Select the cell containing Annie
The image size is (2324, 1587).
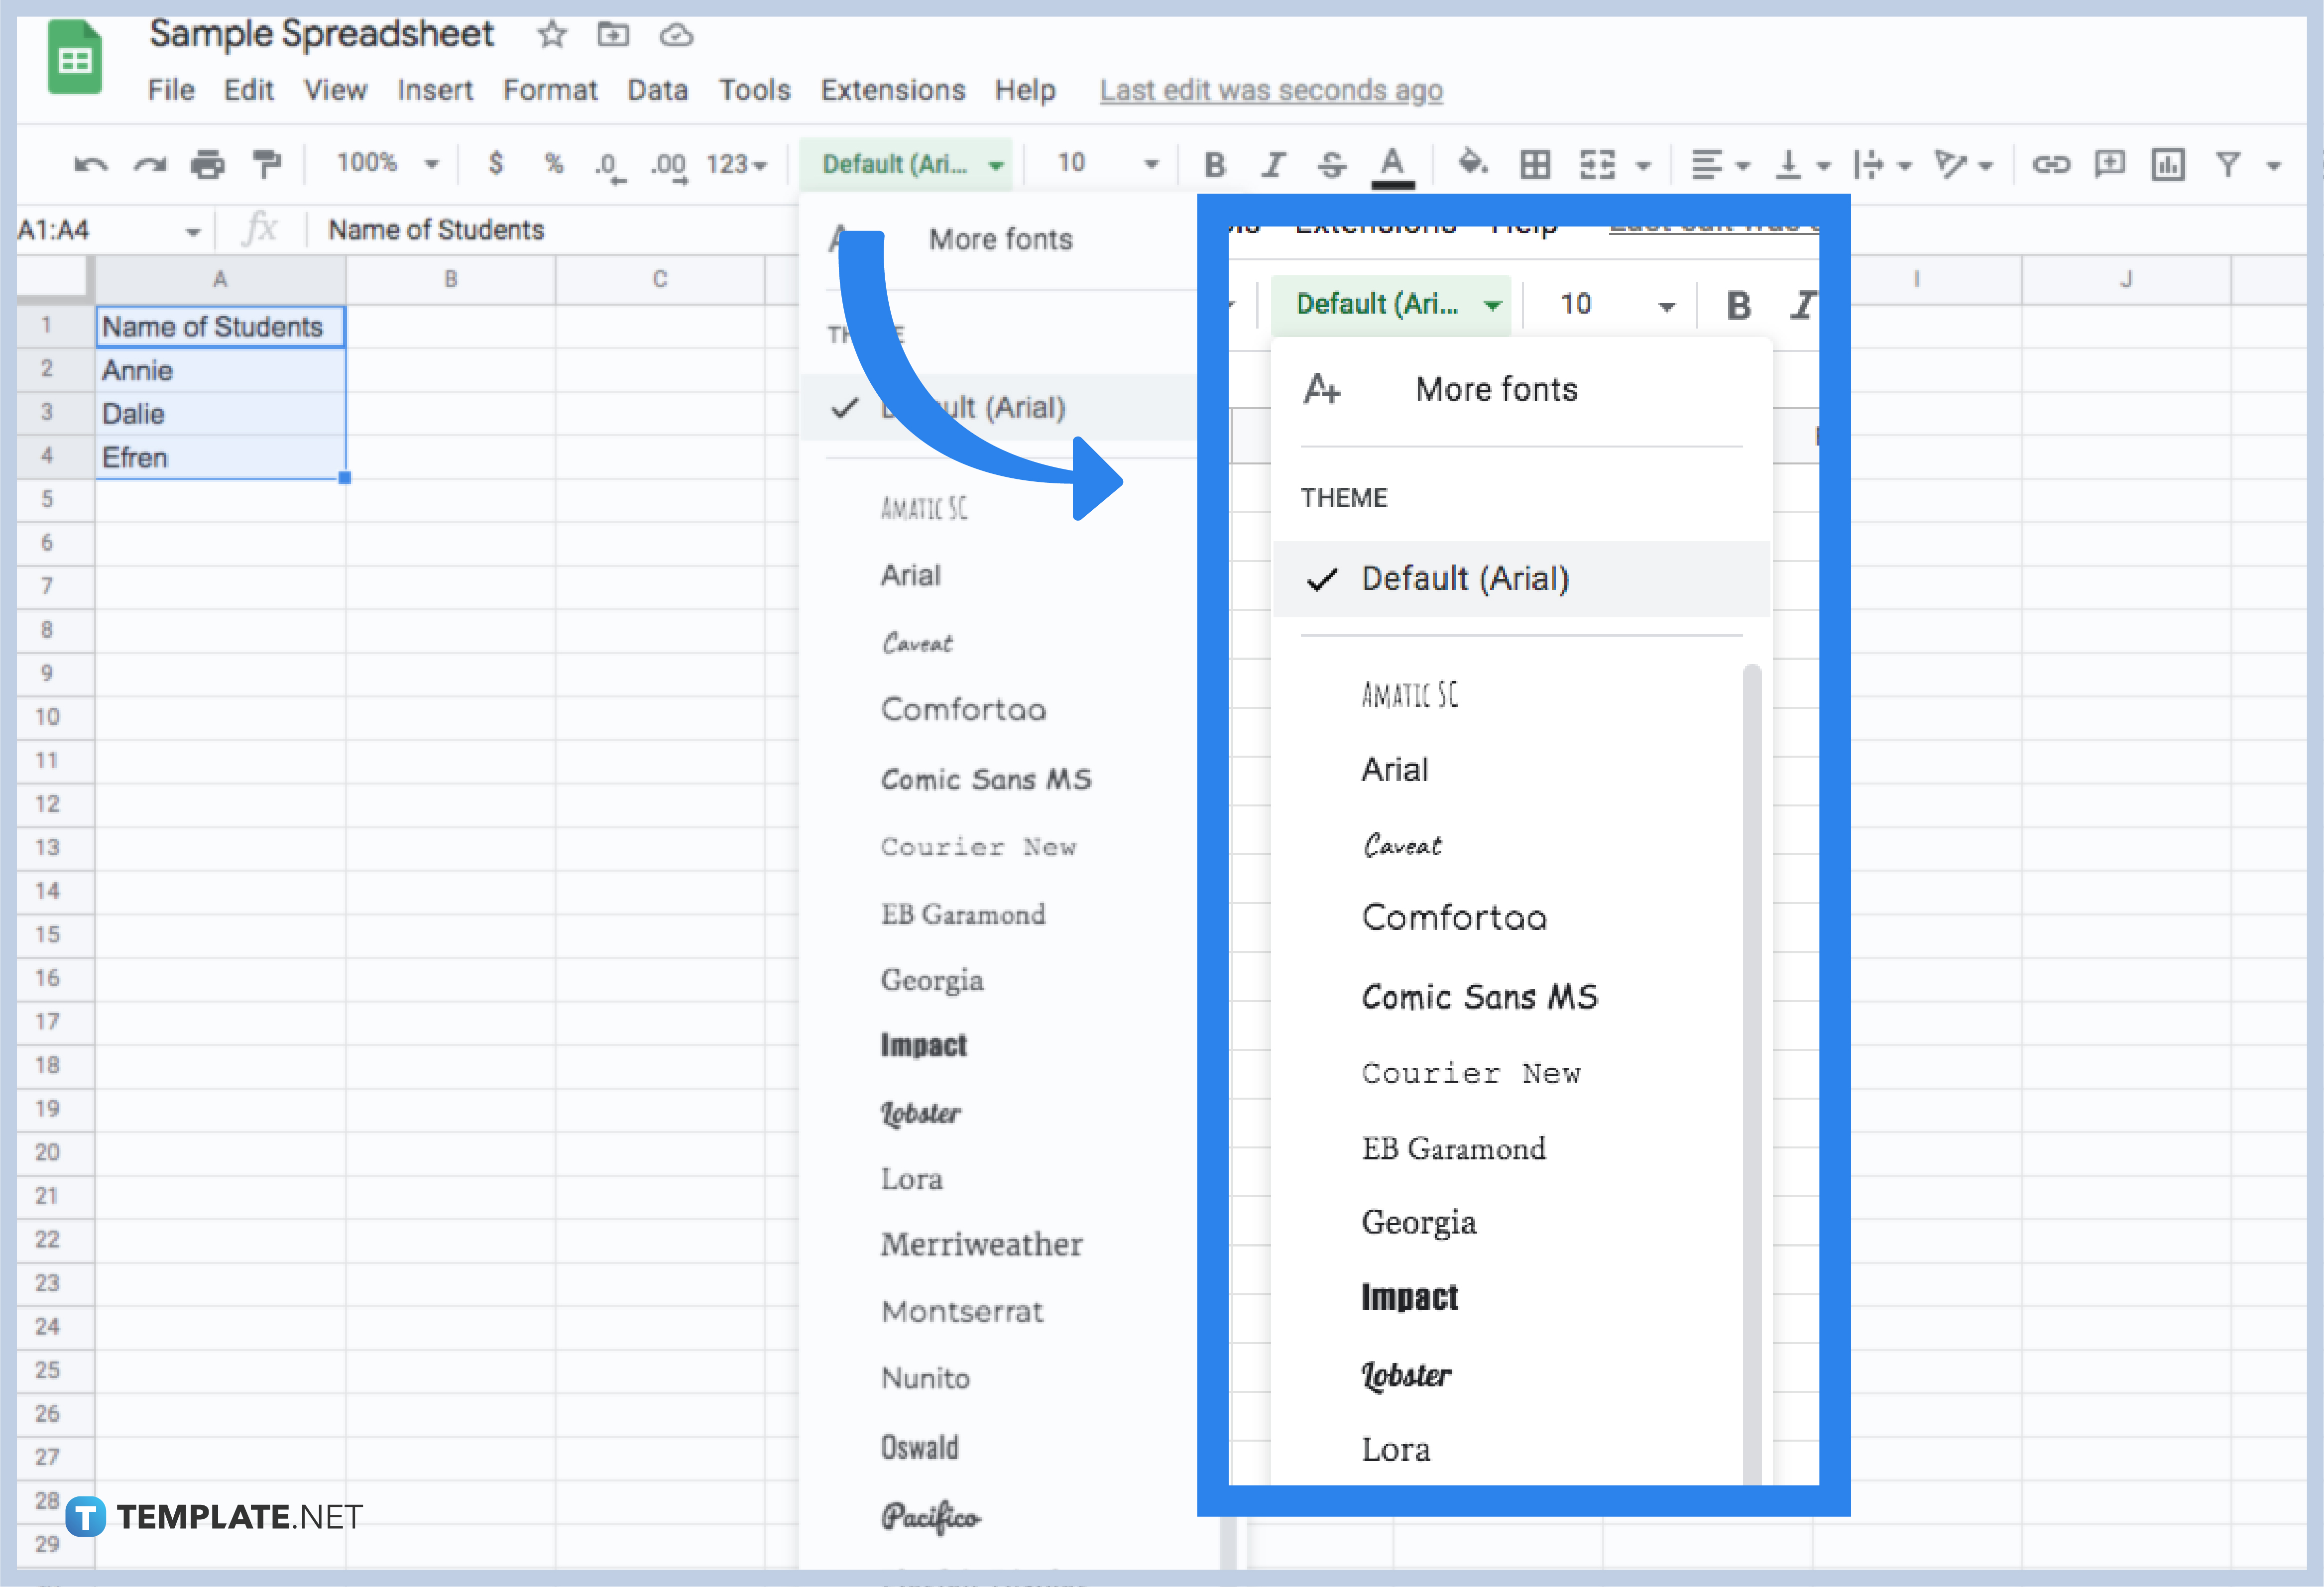220,370
